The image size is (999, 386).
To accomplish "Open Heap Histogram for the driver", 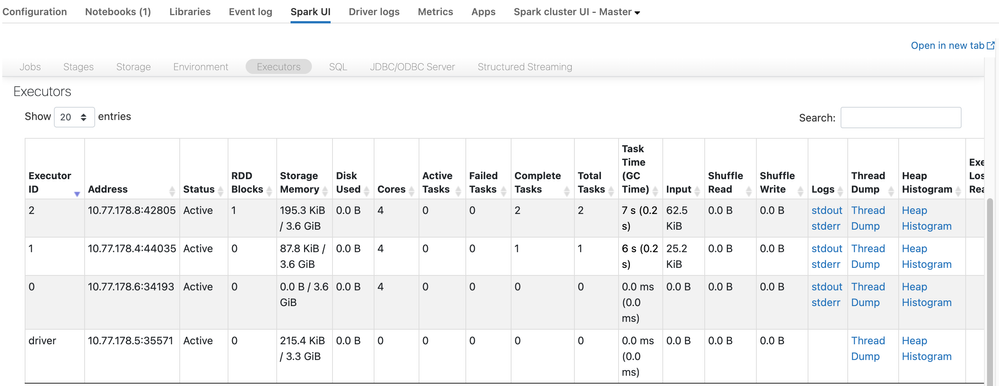I will point(927,348).
